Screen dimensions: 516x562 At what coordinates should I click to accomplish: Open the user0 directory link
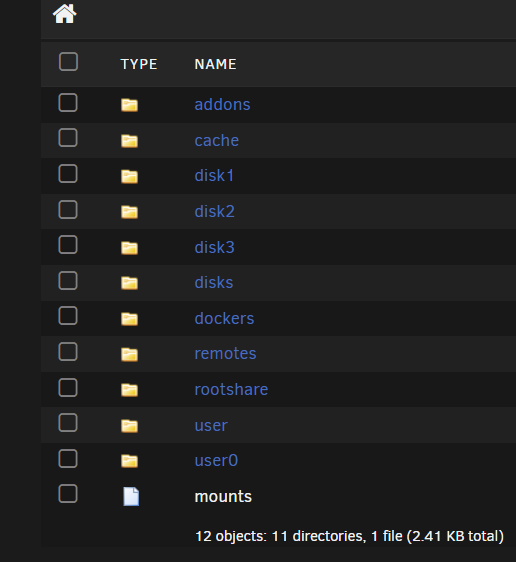click(216, 461)
